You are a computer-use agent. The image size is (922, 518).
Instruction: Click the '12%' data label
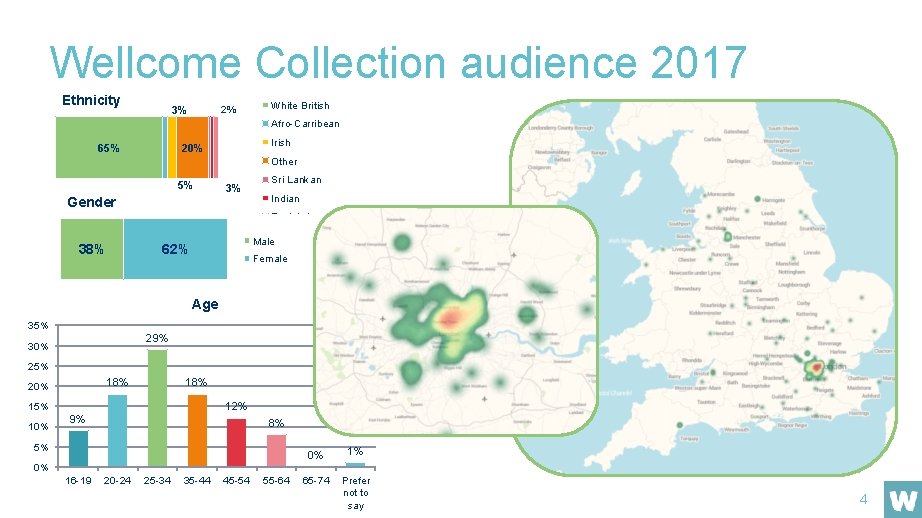click(x=236, y=406)
